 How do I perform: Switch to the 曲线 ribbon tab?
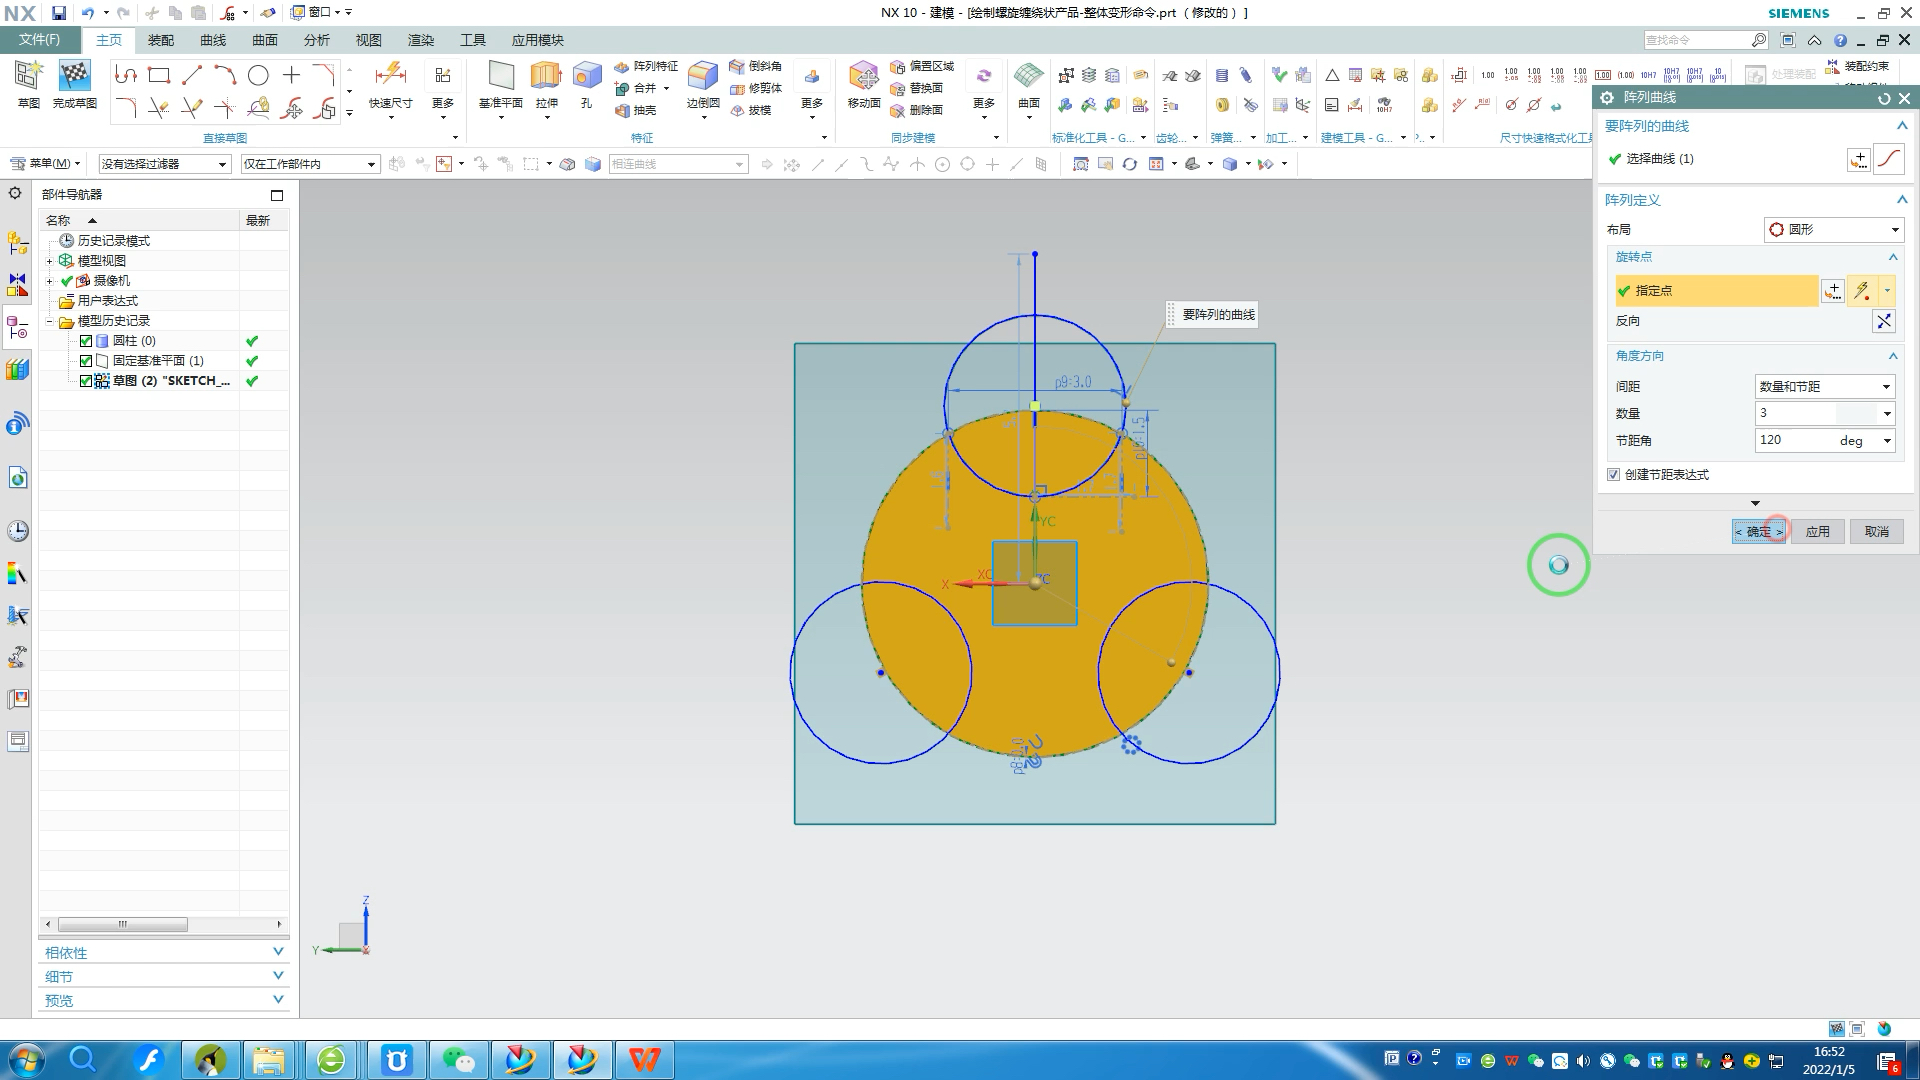click(213, 40)
